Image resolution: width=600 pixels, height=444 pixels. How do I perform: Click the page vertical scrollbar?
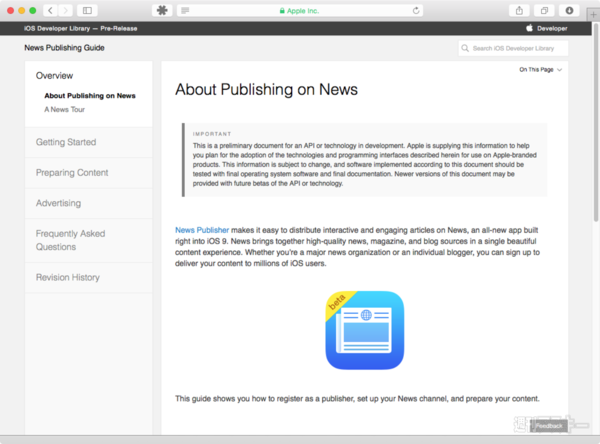tap(596, 122)
